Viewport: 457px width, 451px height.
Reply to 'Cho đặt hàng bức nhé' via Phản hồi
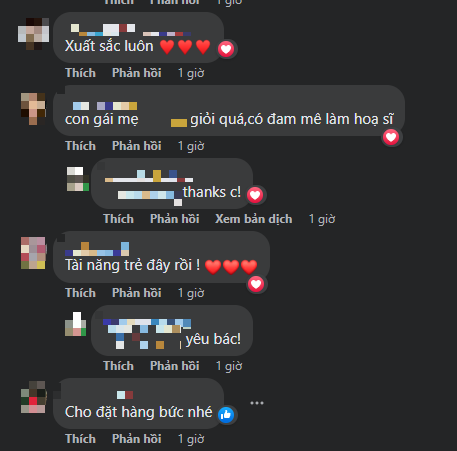point(137,439)
